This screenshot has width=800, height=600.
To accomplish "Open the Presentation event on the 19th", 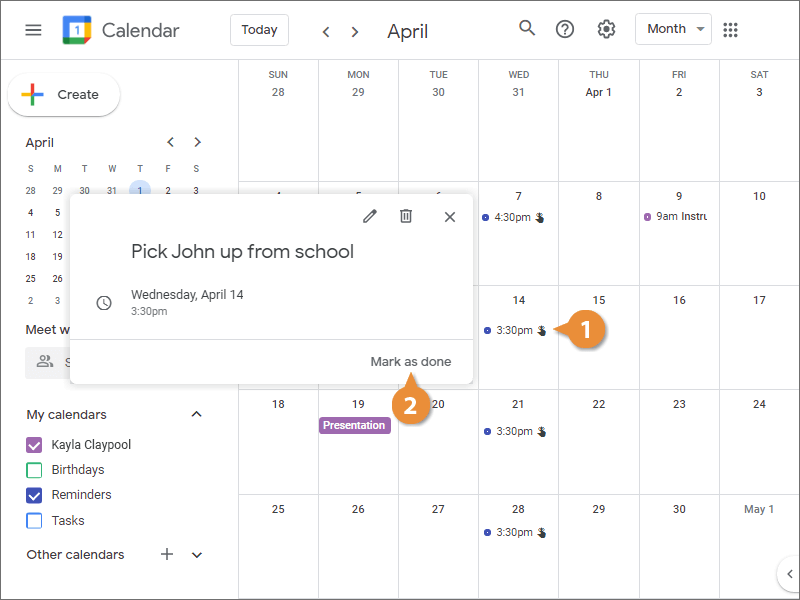I will click(355, 425).
